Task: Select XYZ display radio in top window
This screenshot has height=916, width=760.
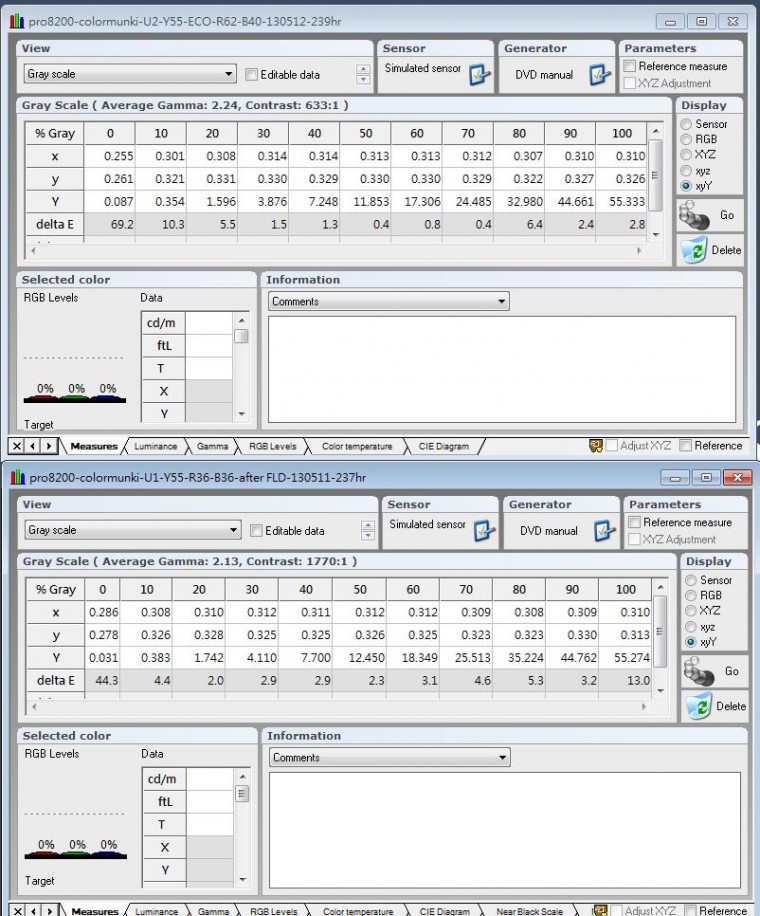Action: tap(686, 155)
